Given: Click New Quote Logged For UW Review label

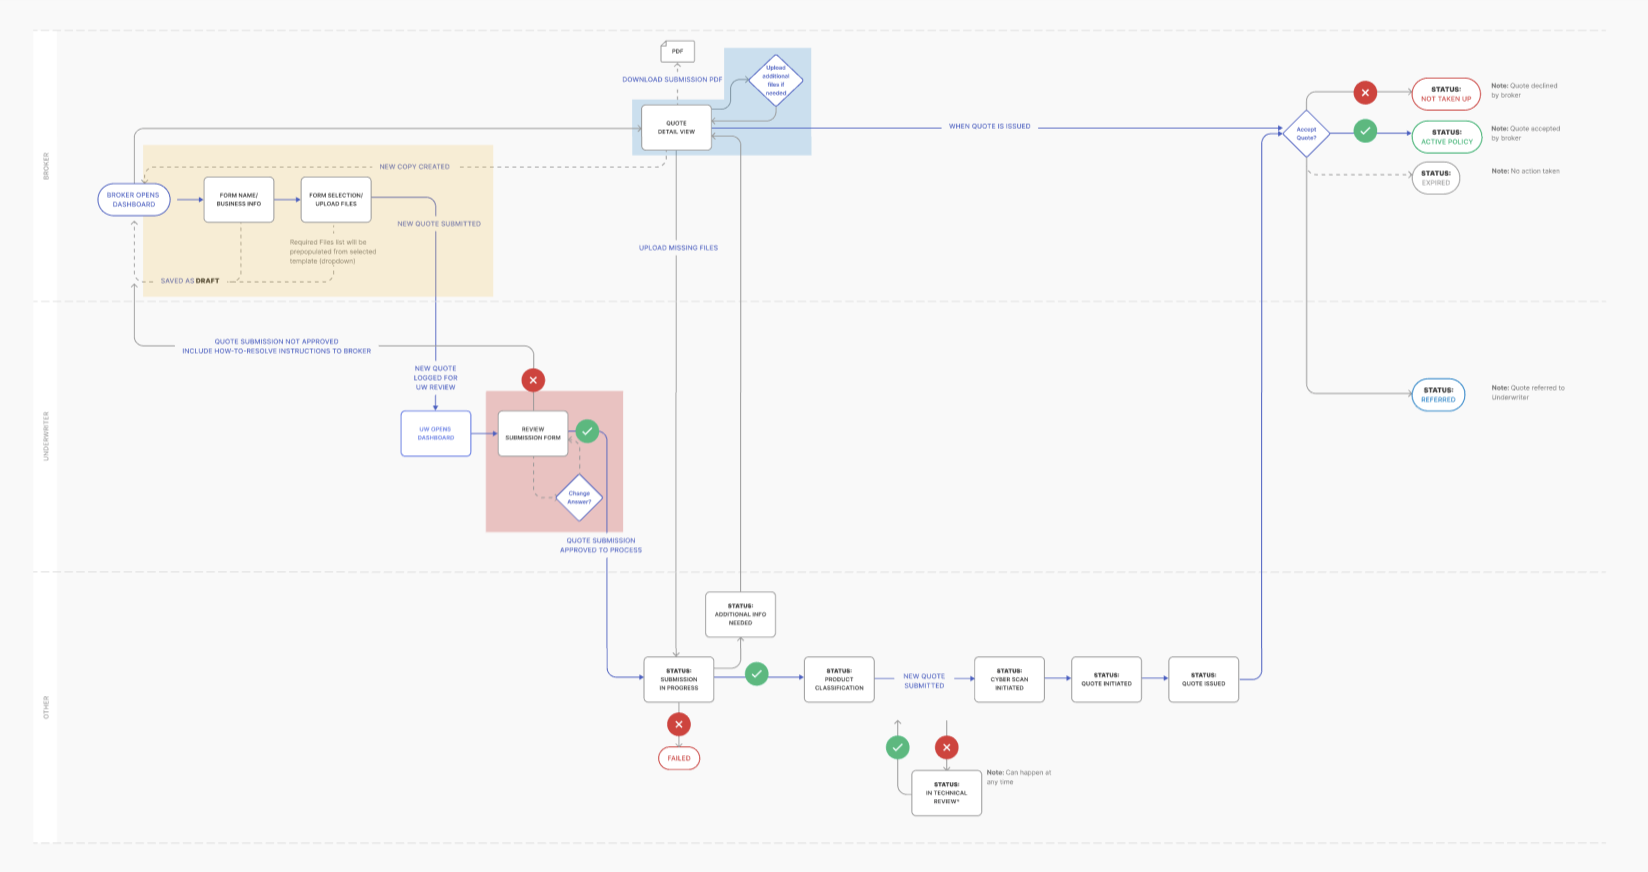Looking at the screenshot, I should click(x=436, y=378).
